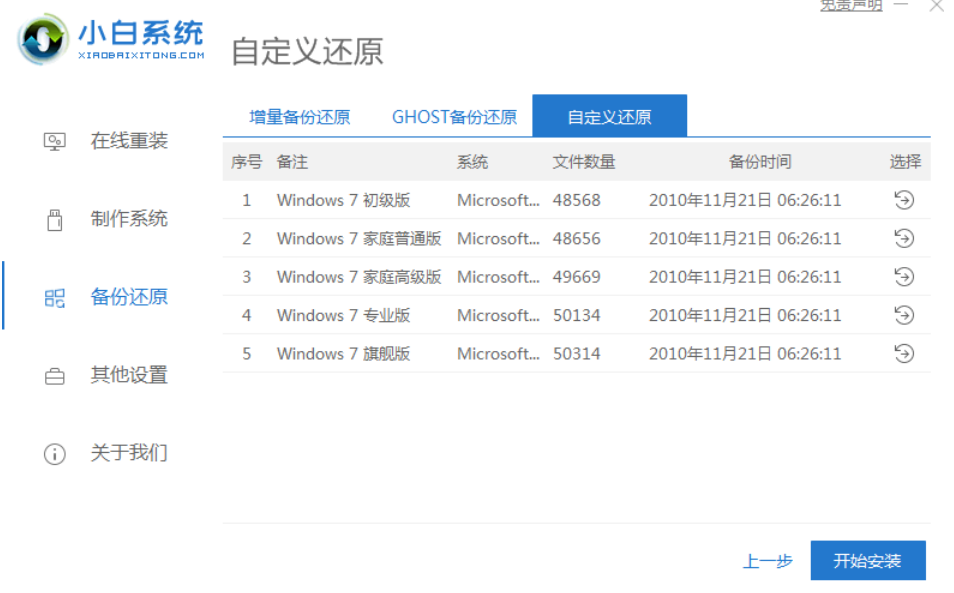Click the 备份时间 column header

click(x=759, y=162)
